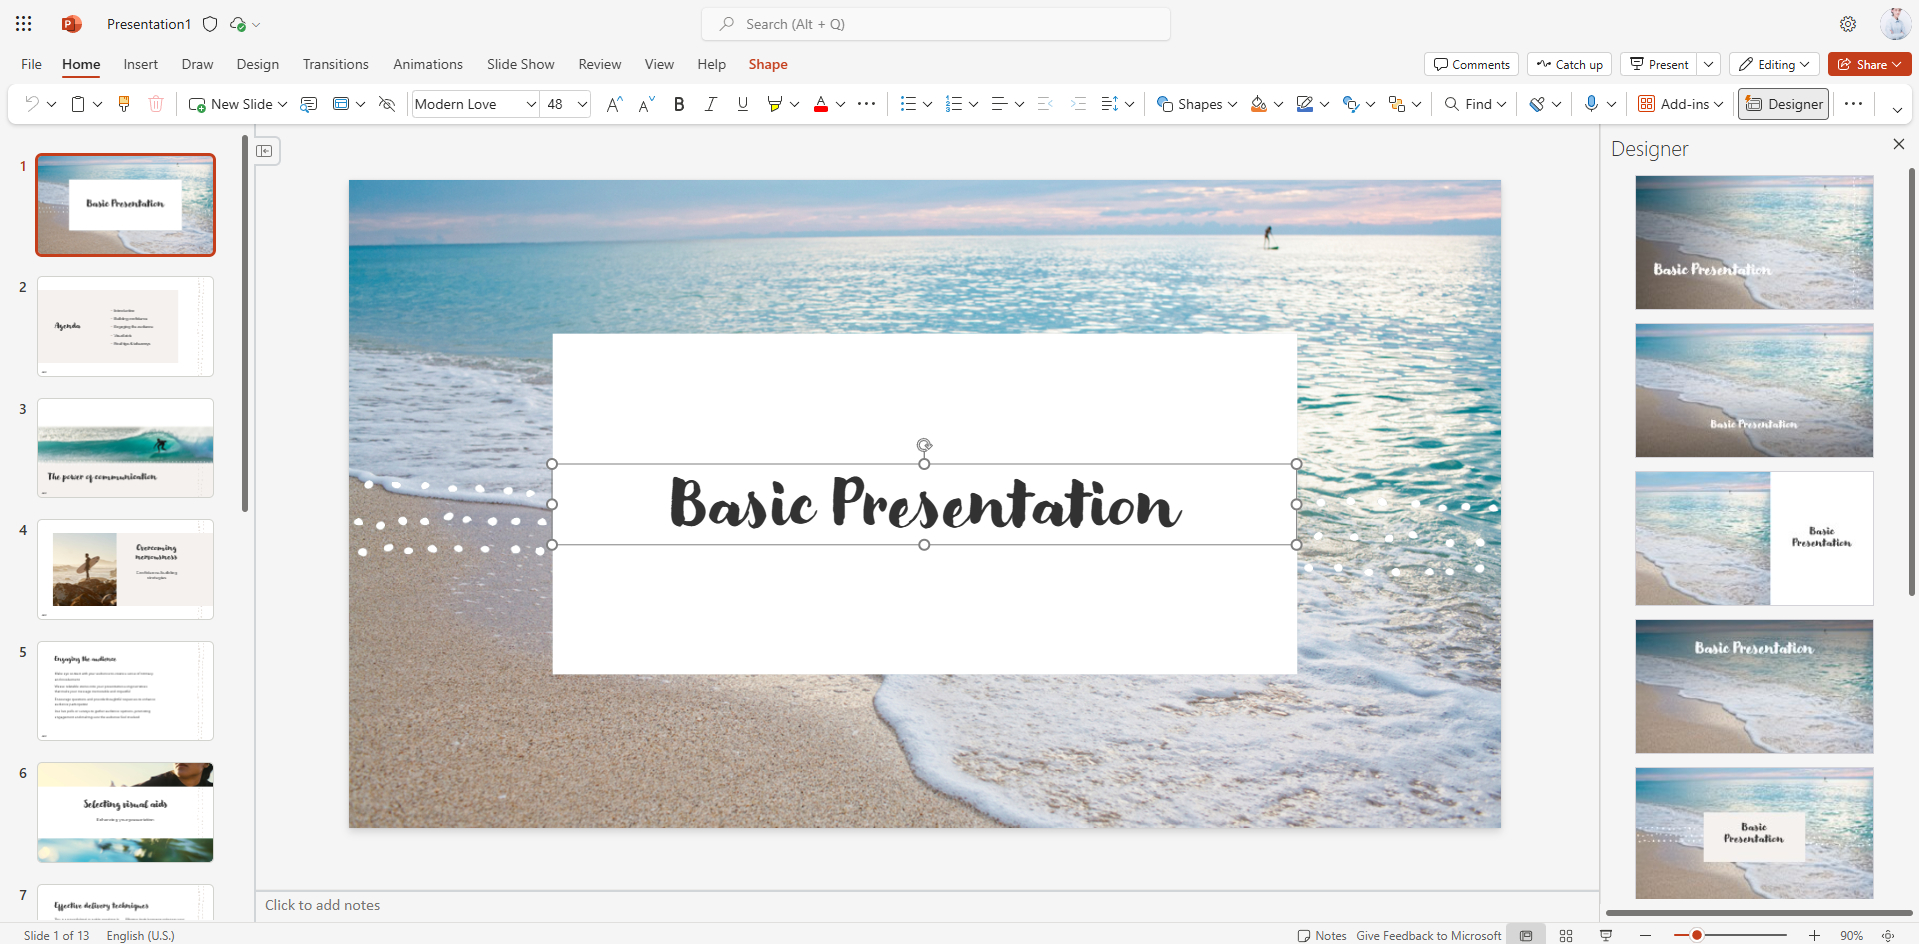Click the Delete trash icon

pyautogui.click(x=156, y=104)
